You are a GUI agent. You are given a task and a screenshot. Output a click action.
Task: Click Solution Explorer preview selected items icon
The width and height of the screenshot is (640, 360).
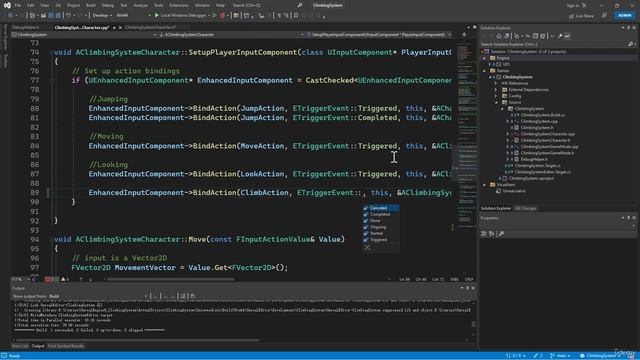point(567,36)
